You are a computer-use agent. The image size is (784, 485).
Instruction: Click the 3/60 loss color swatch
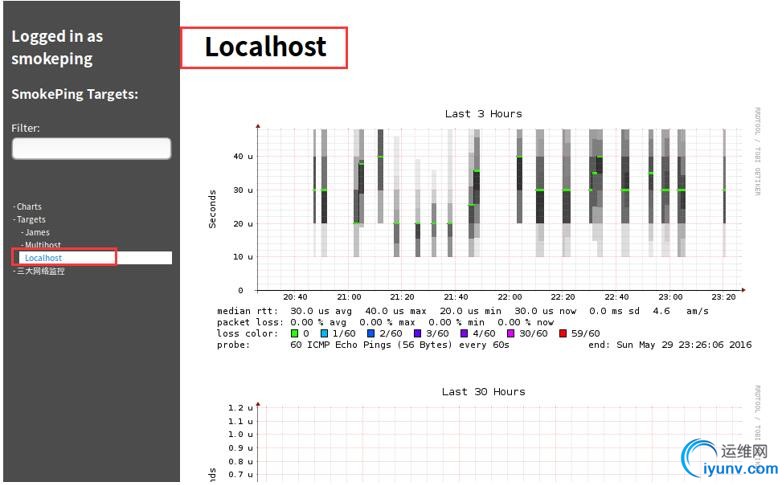click(x=418, y=334)
